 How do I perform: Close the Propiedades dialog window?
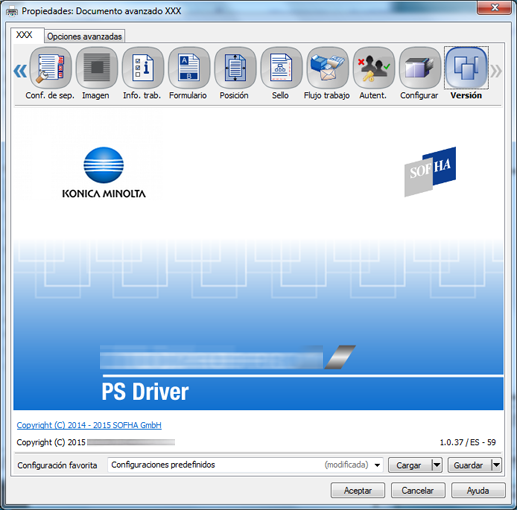tap(494, 7)
